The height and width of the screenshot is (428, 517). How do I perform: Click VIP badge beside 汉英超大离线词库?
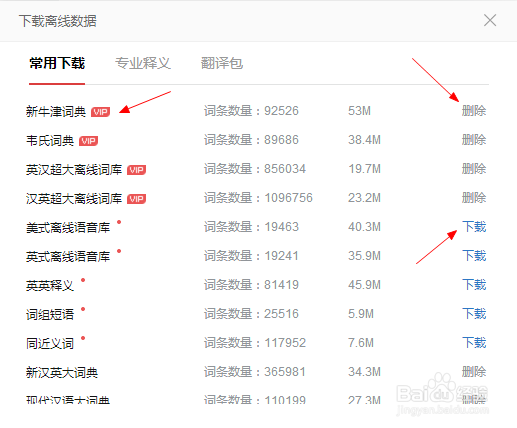[x=136, y=199]
